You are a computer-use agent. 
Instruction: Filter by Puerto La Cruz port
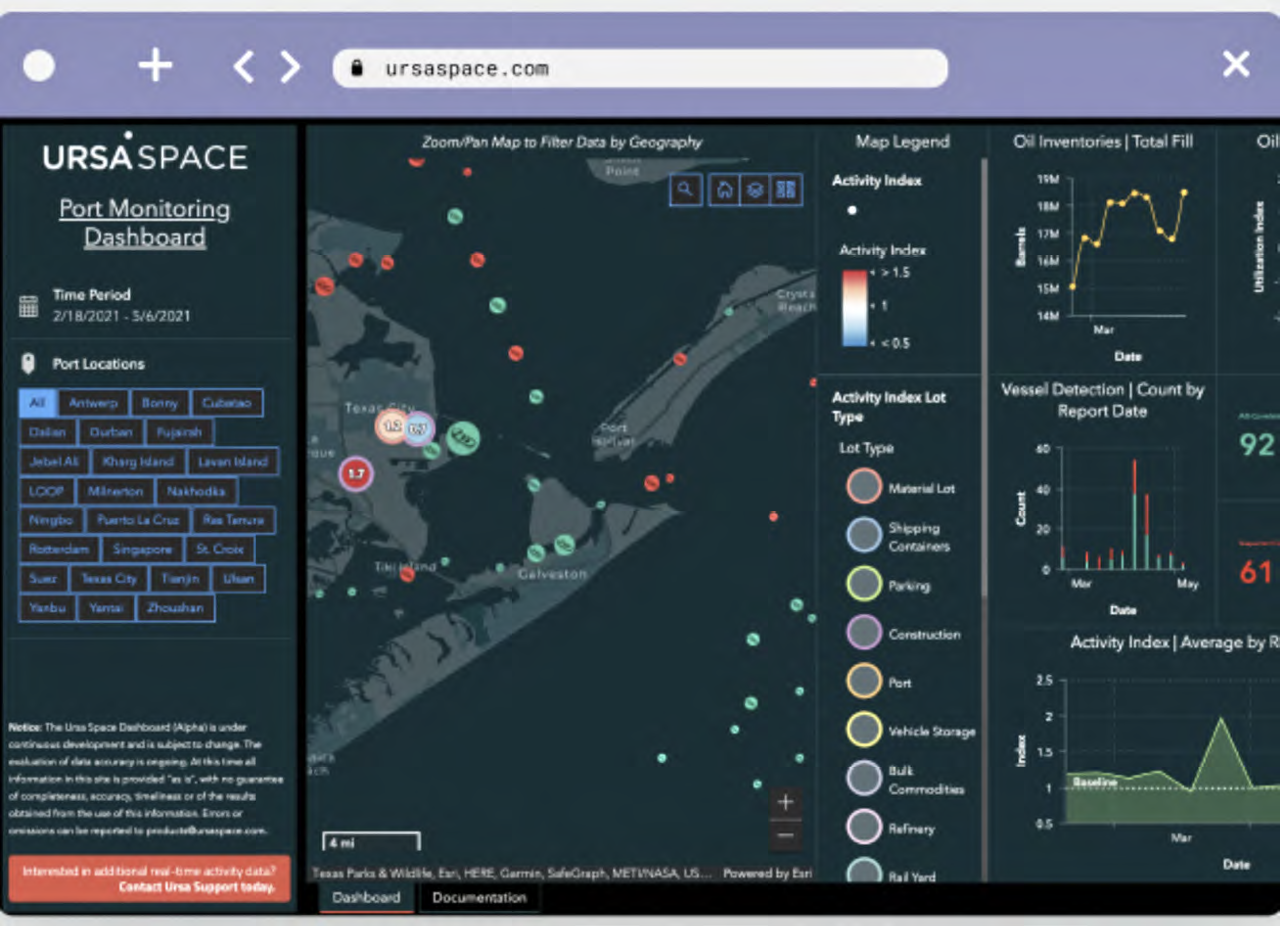click(137, 520)
